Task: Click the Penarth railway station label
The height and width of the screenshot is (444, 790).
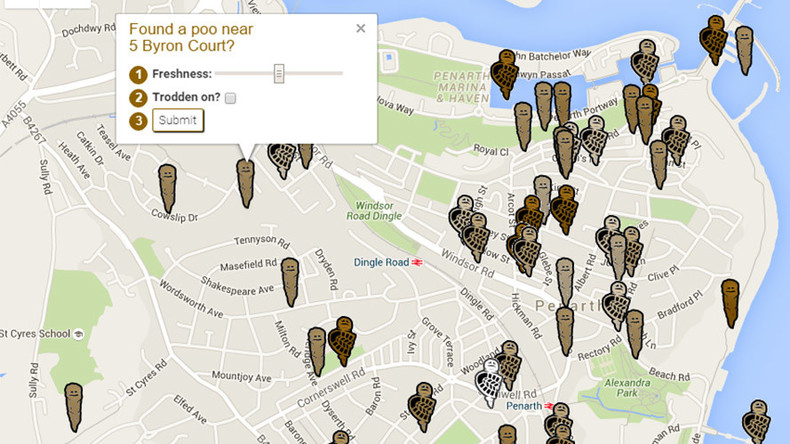Action: [x=524, y=406]
